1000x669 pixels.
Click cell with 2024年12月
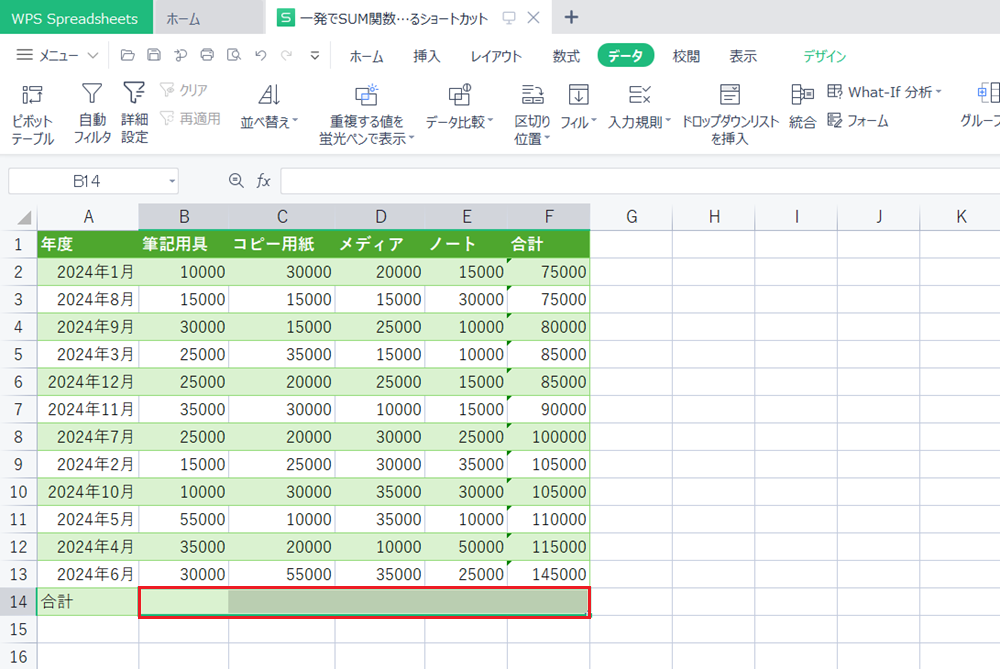click(88, 381)
